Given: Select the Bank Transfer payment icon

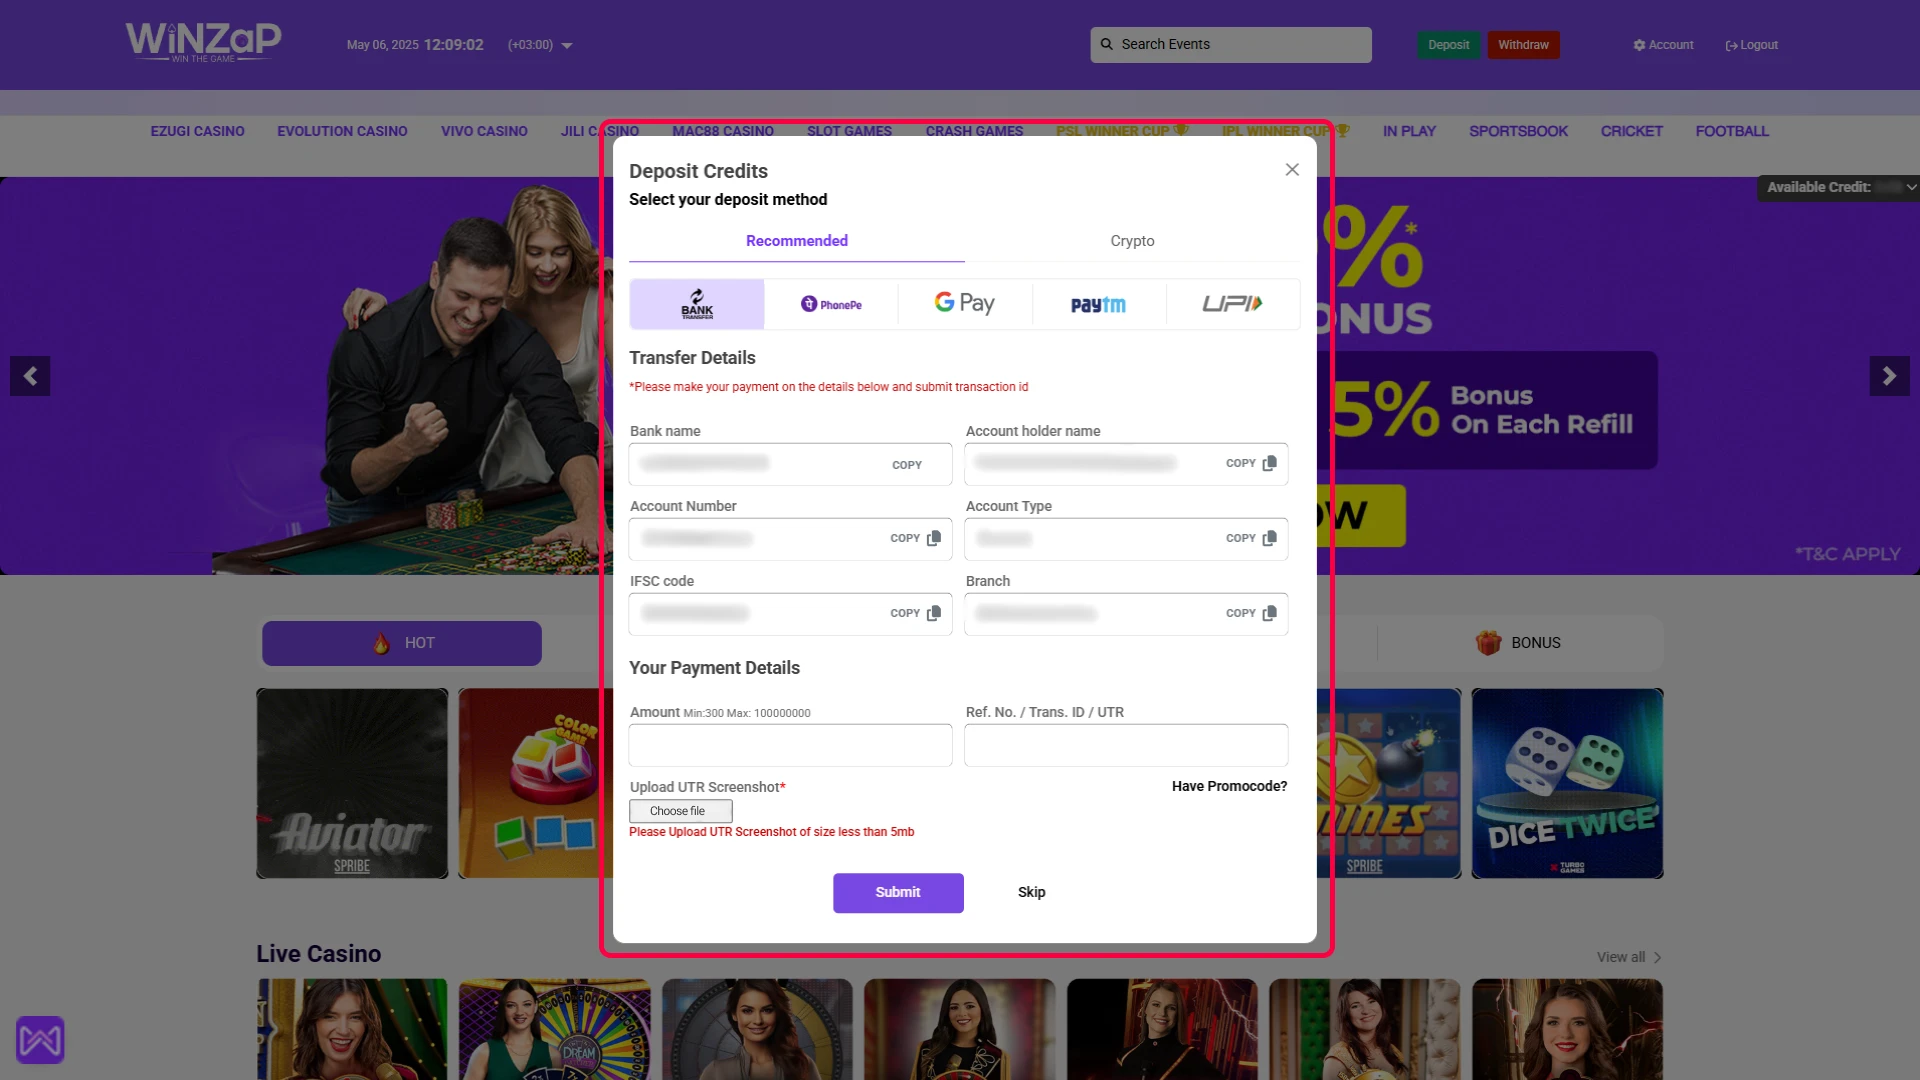Looking at the screenshot, I should point(697,304).
